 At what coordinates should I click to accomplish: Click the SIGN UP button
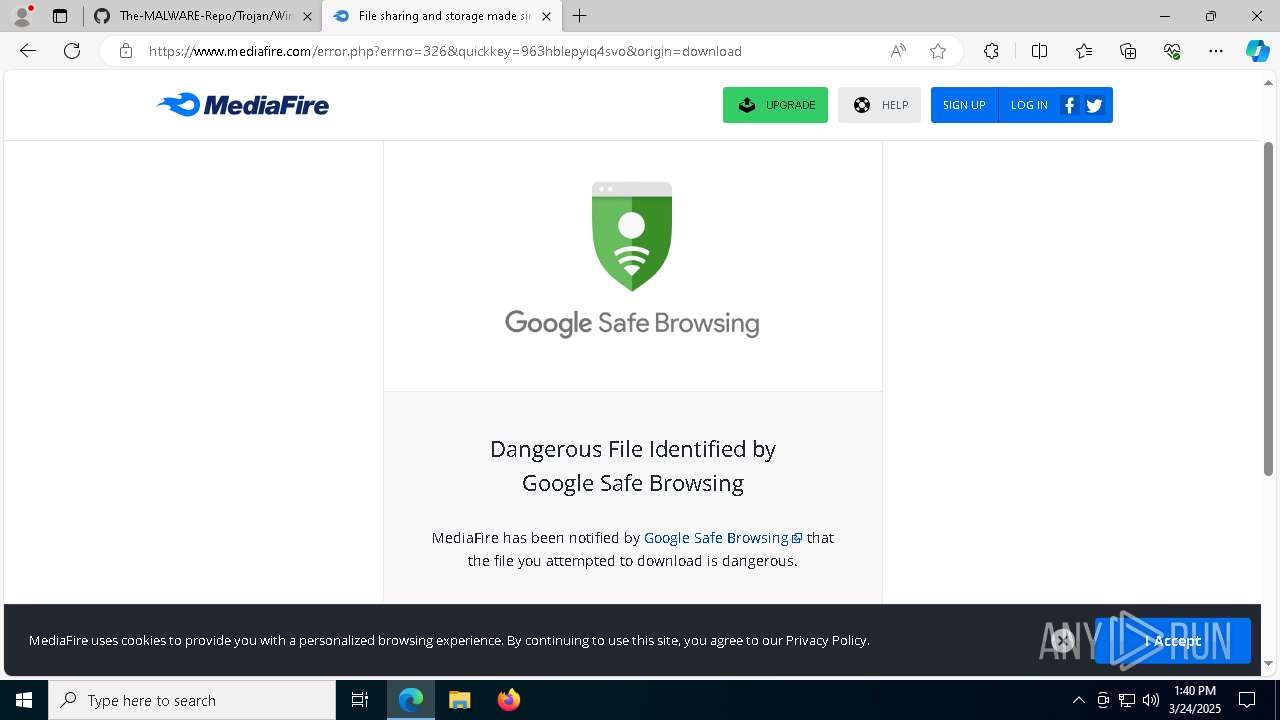(964, 105)
